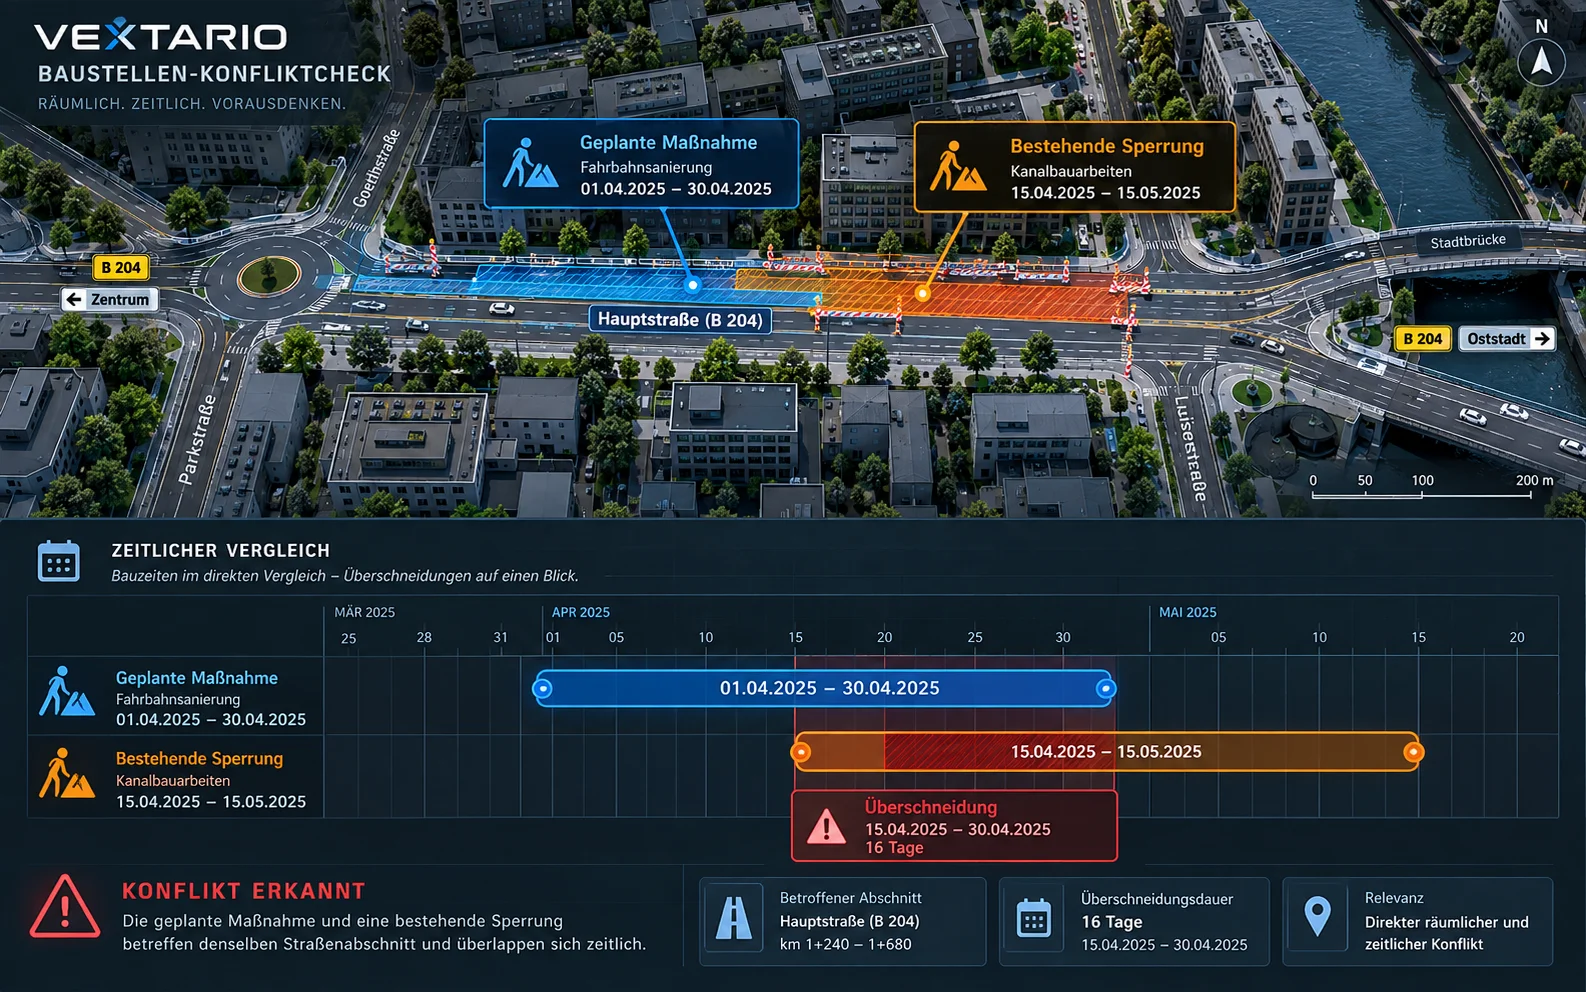The image size is (1586, 992).
Task: Click the Vextario logo
Action: coord(161,37)
